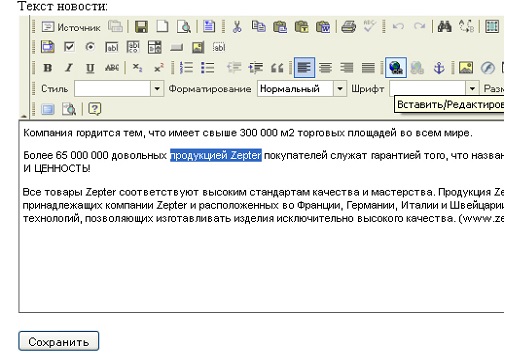505x361 pixels.
Task: Toggle underline formatting
Action: click(x=90, y=68)
